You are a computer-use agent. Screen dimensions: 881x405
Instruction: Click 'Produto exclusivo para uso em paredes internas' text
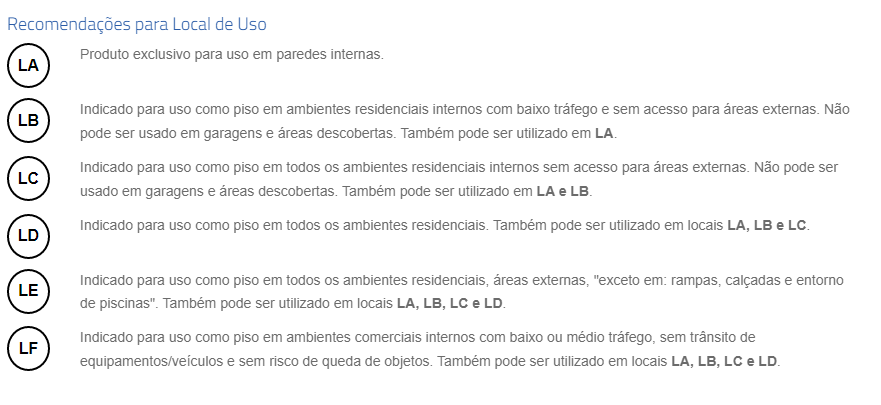pos(231,54)
